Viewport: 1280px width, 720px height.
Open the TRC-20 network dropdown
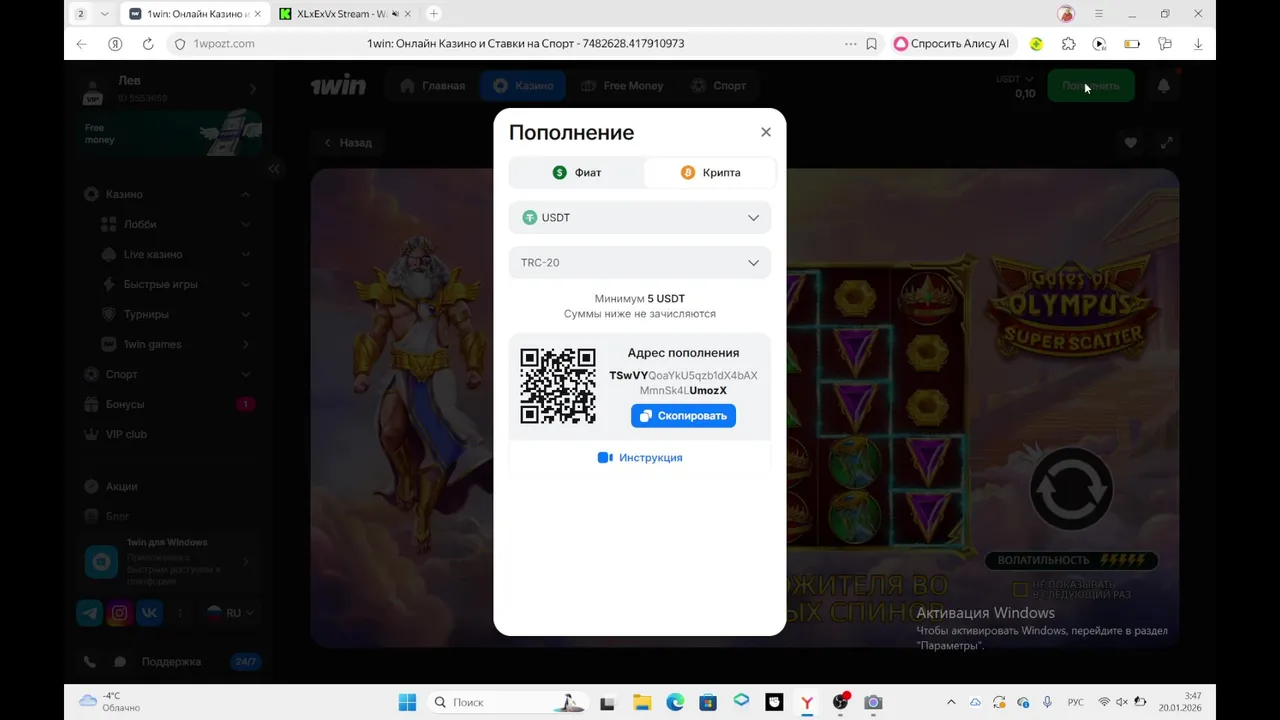640,262
